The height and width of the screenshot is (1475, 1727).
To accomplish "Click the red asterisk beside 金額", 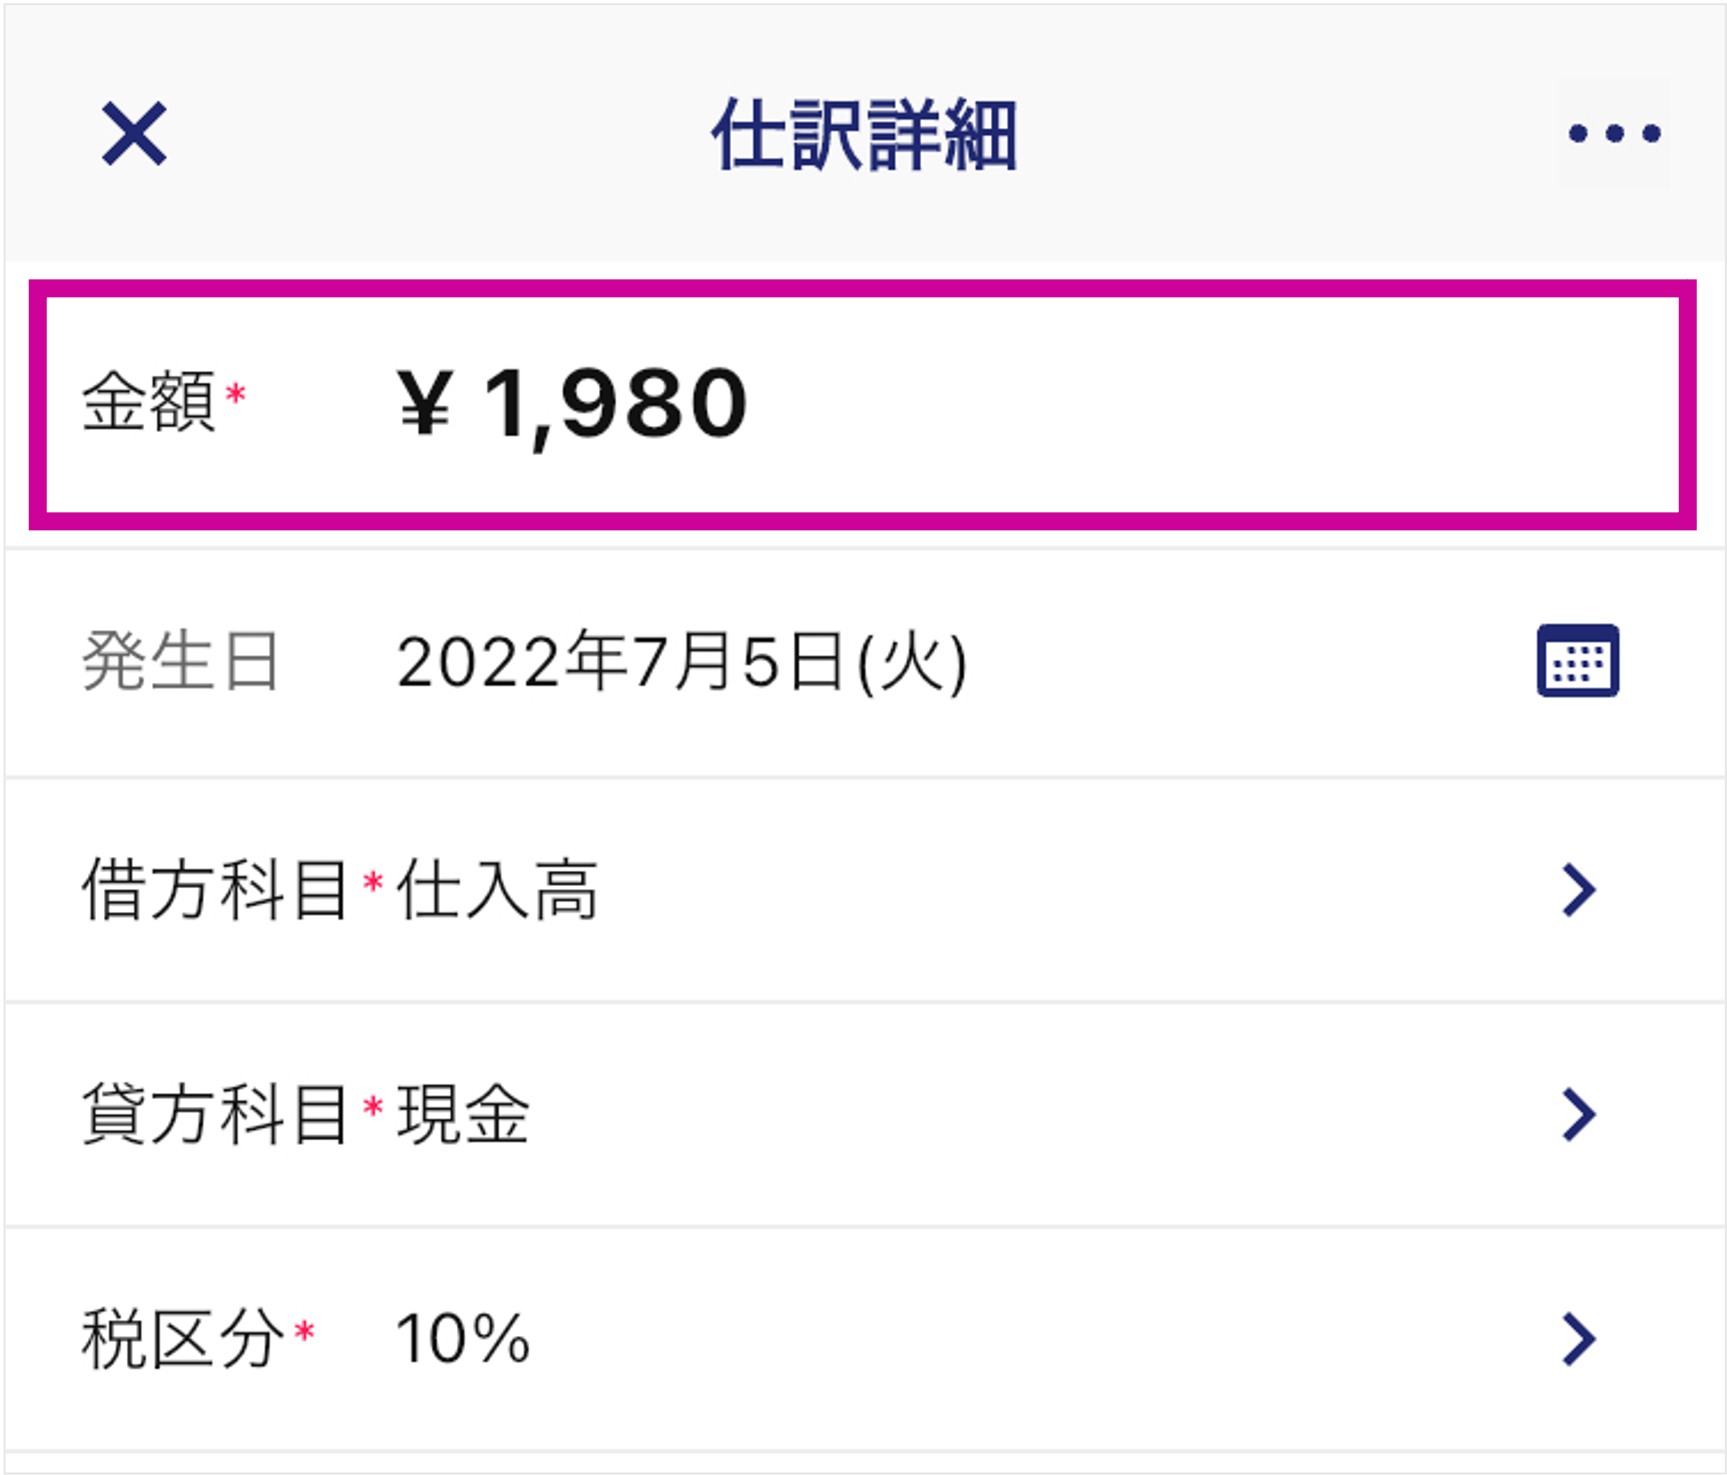I will coord(236,393).
